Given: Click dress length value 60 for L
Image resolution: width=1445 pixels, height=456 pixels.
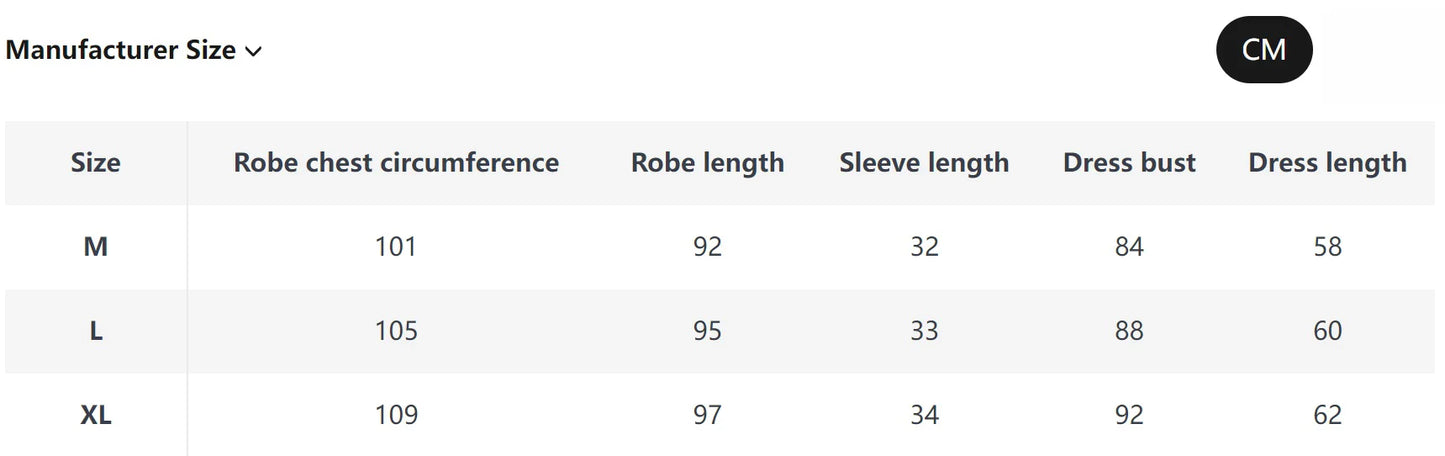Looking at the screenshot, I should coord(1327,331).
